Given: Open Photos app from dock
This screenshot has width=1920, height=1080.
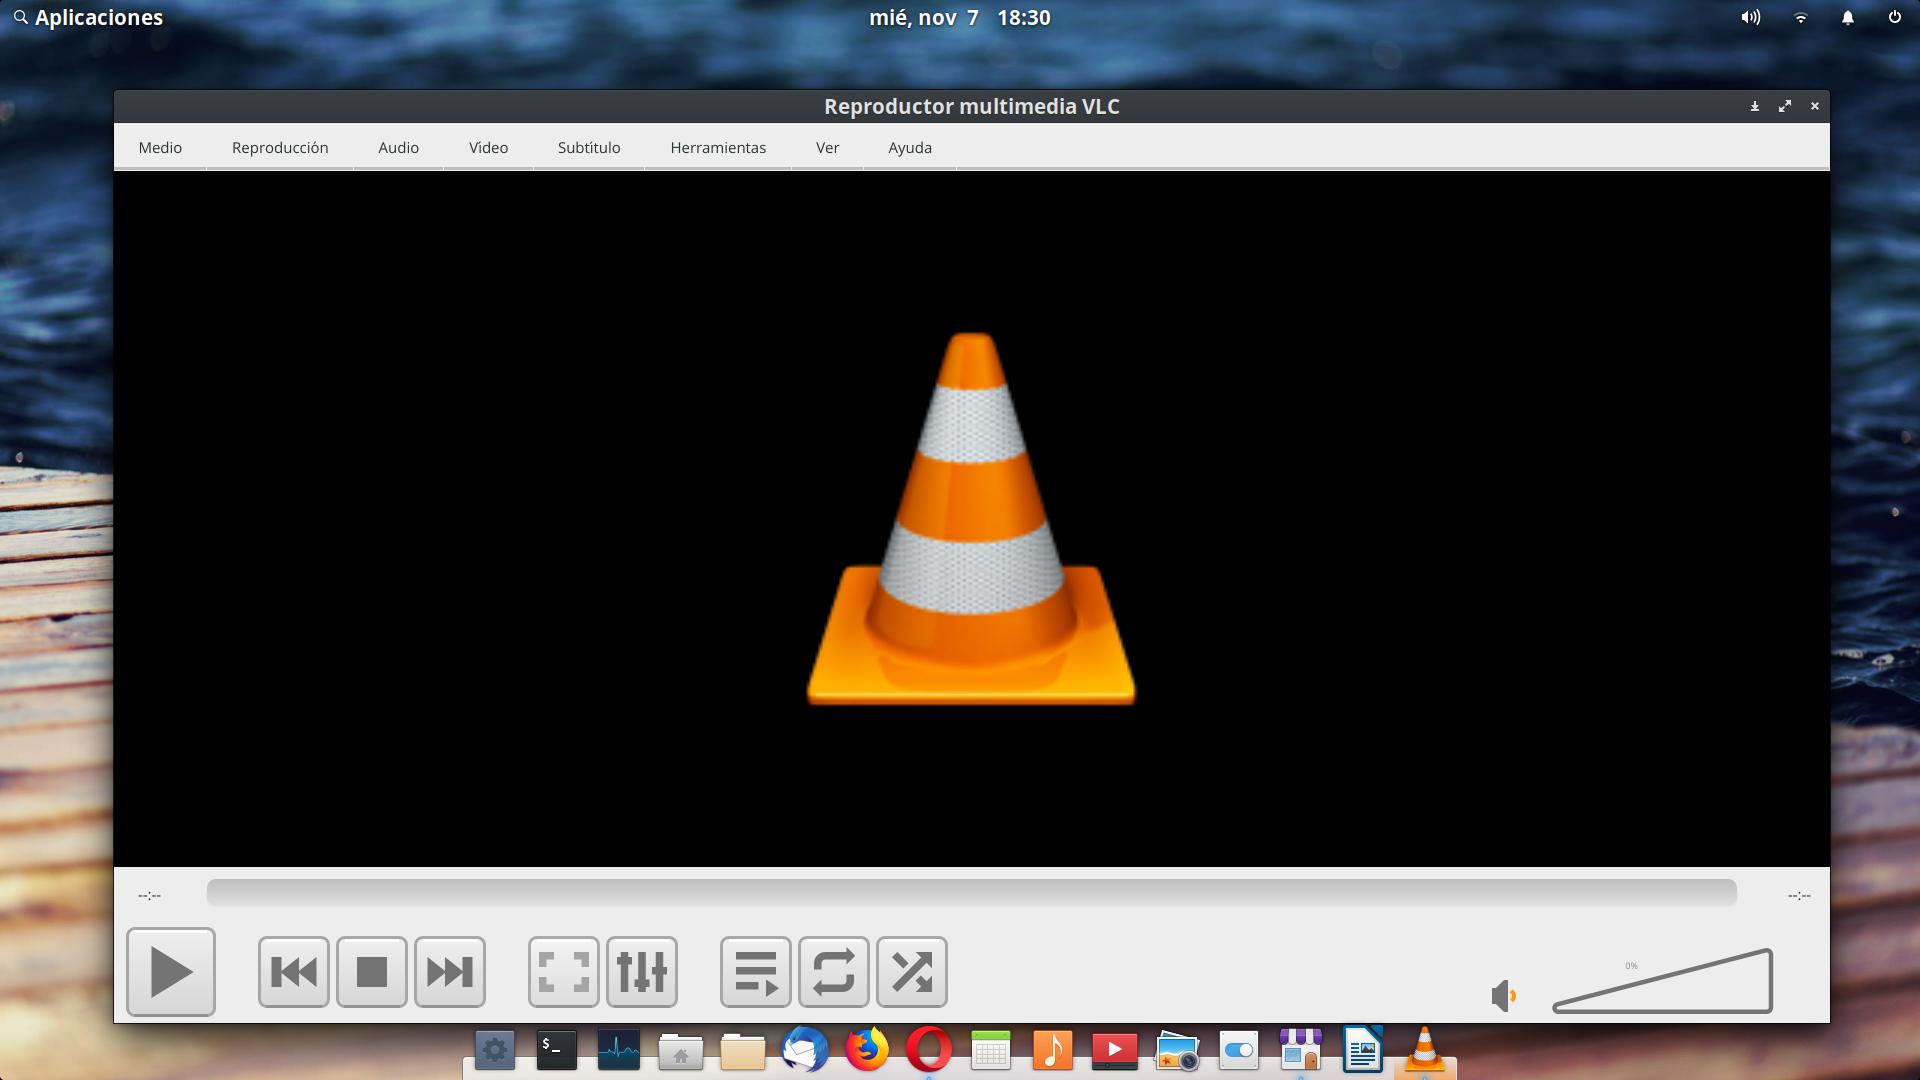Looking at the screenshot, I should coord(1177,1051).
